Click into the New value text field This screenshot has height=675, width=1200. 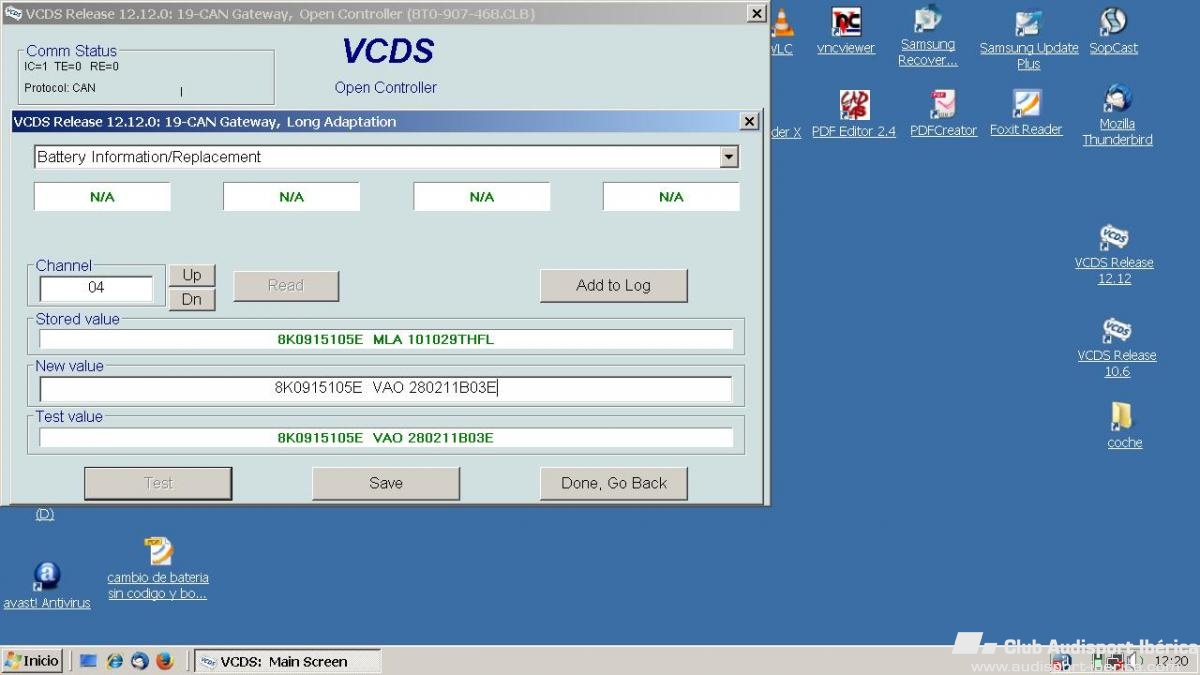385,388
